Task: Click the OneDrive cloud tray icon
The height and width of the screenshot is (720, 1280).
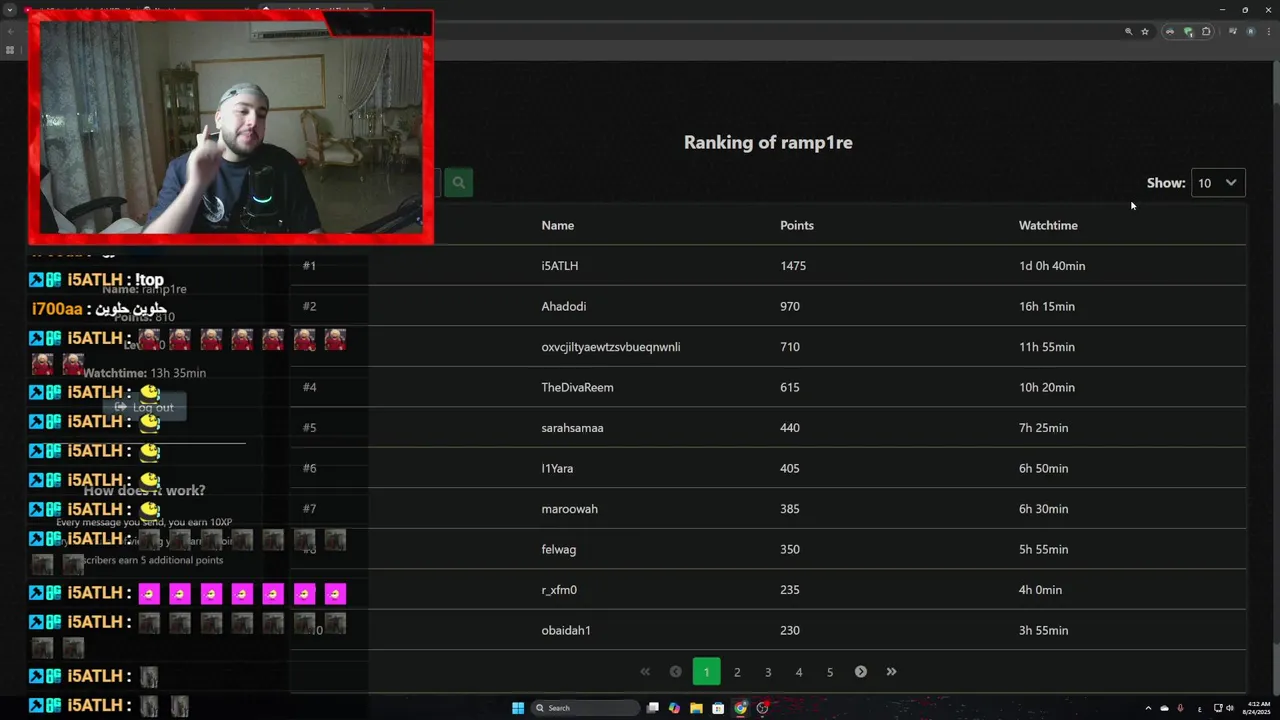Action: [1164, 708]
